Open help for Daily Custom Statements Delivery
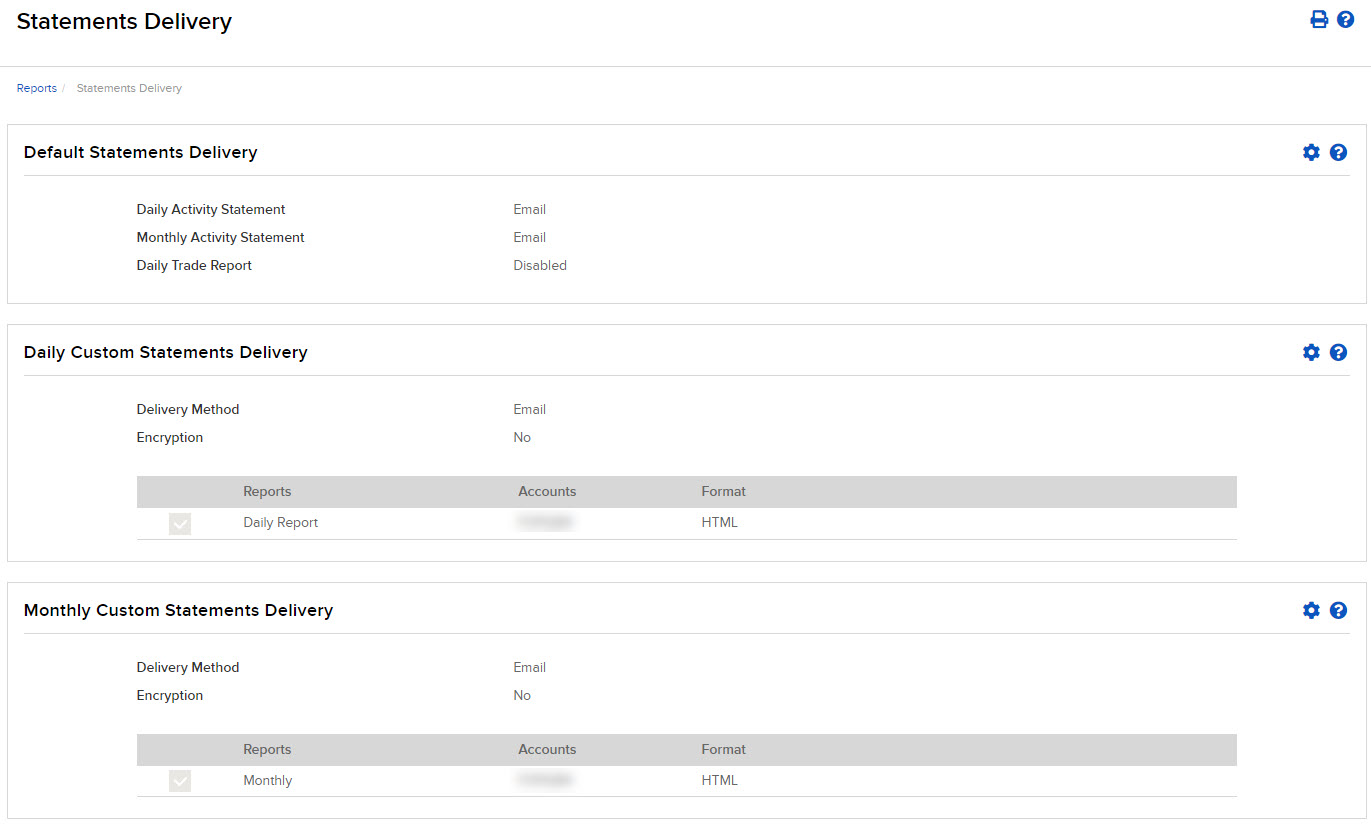 coord(1338,352)
